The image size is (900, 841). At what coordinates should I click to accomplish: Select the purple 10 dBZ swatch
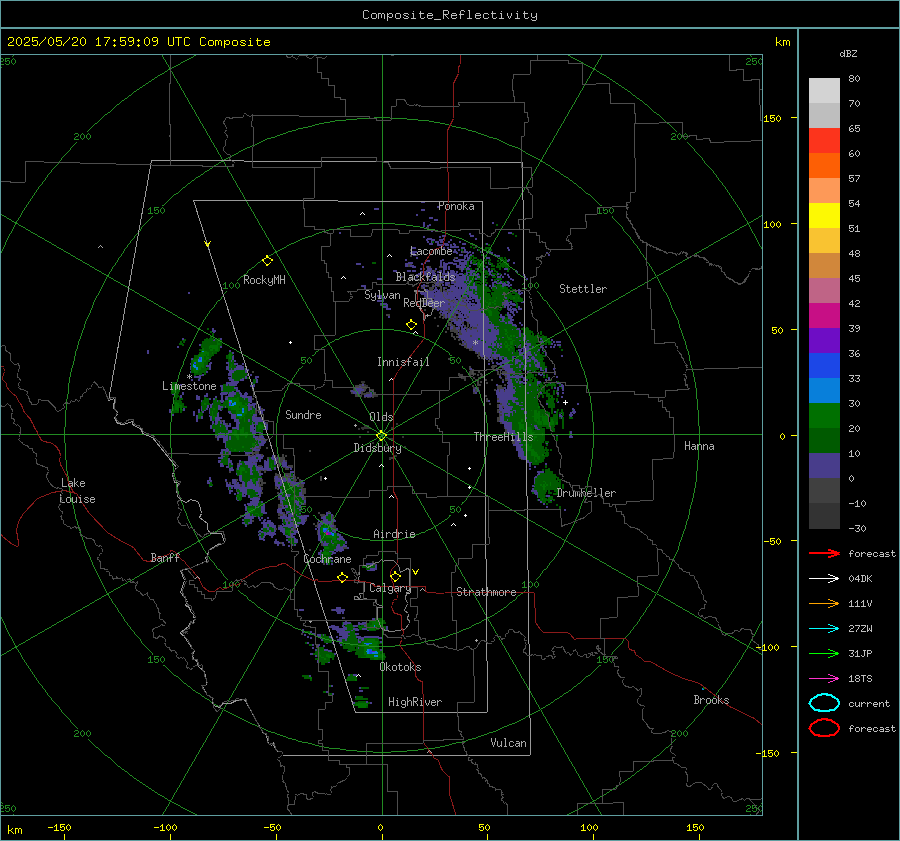(x=824, y=465)
